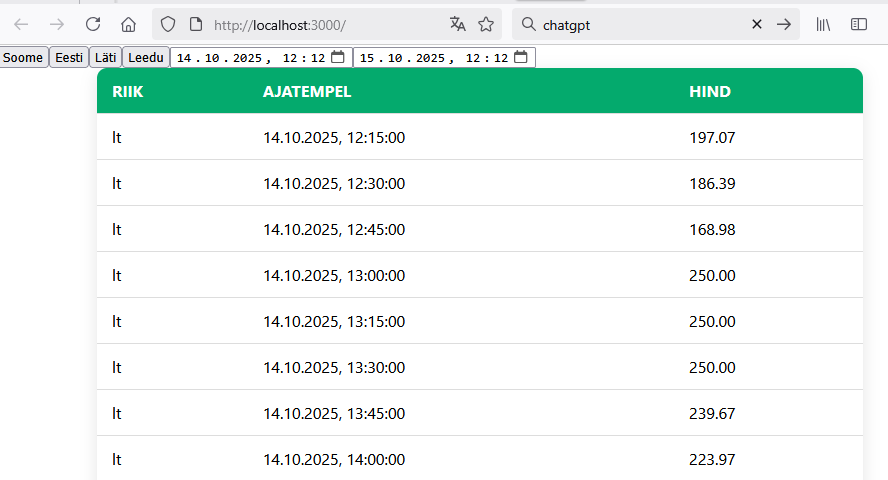Reload the current page
Screen dimensions: 888x480
point(93,24)
